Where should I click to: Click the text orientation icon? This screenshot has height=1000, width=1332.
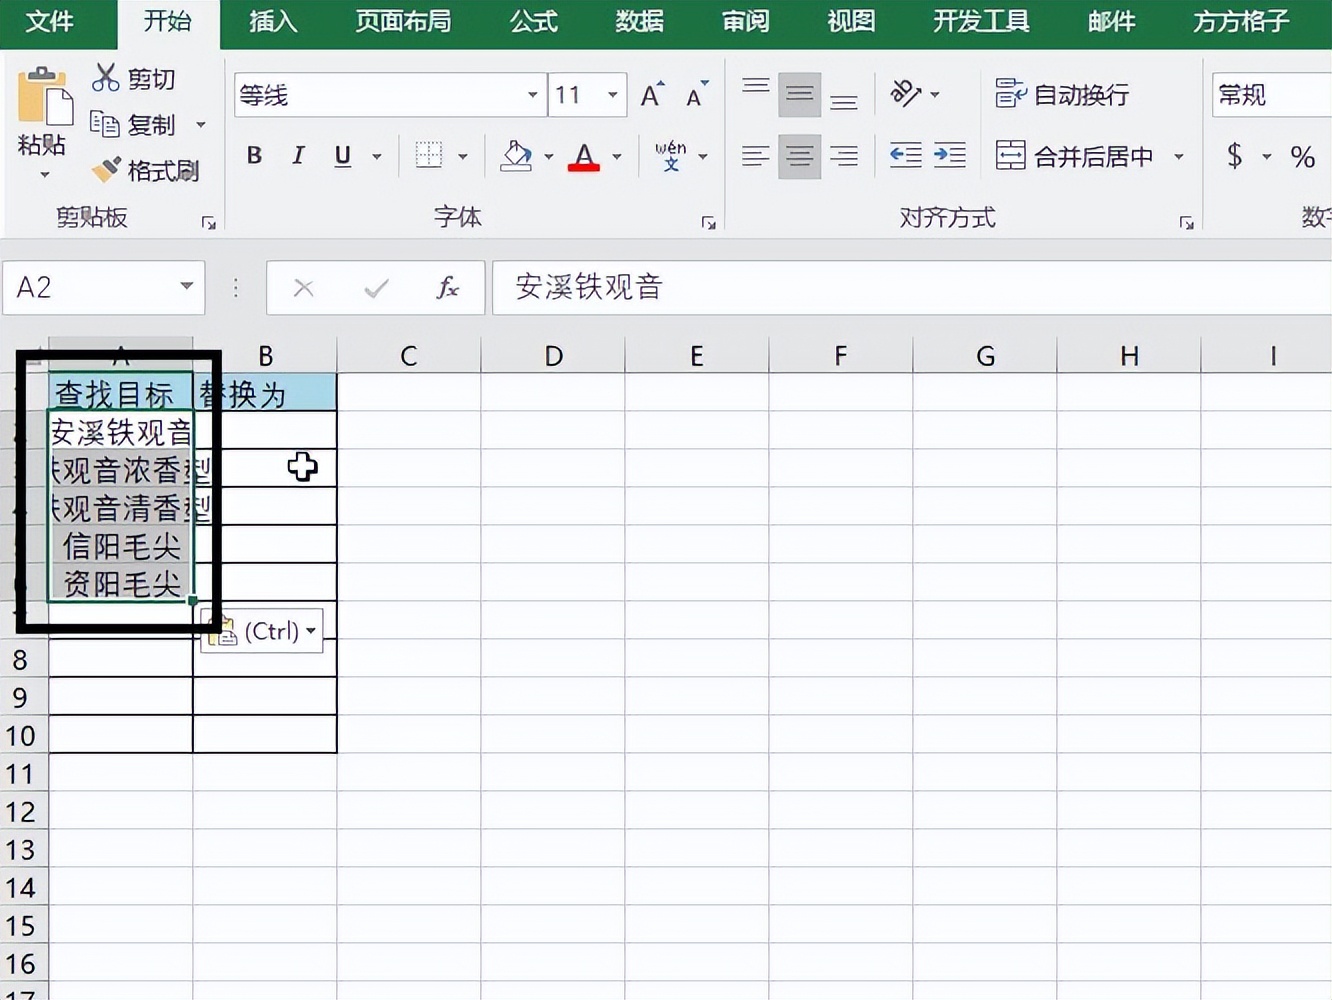pyautogui.click(x=908, y=94)
